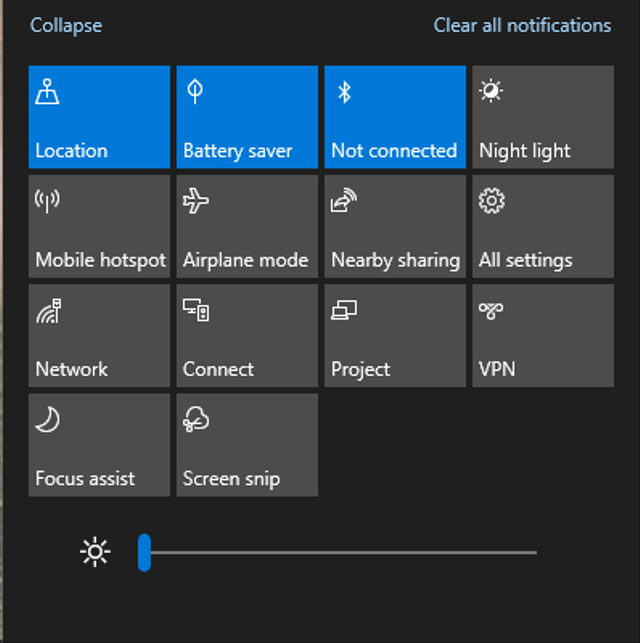Collapse the quick actions panel
Image resolution: width=640 pixels, height=643 pixels.
[x=66, y=25]
